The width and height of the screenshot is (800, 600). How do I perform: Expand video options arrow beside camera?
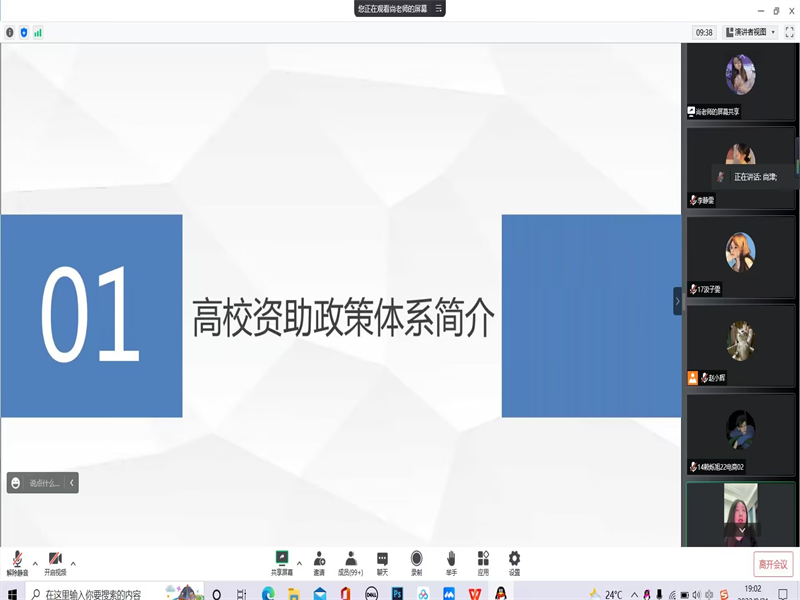pyautogui.click(x=73, y=563)
